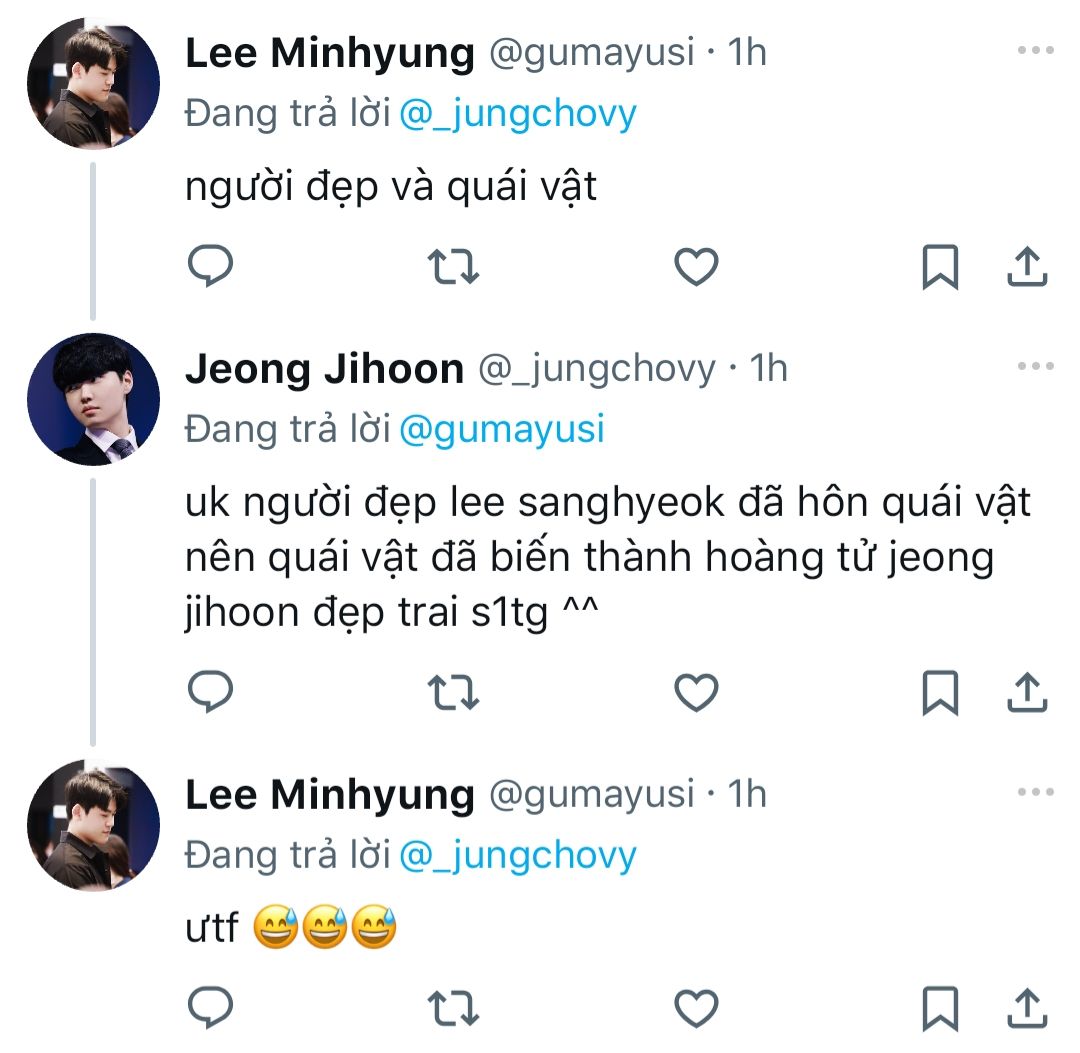Open Jeong Jihoon's profile picture
1080x1053 pixels.
(x=93, y=399)
